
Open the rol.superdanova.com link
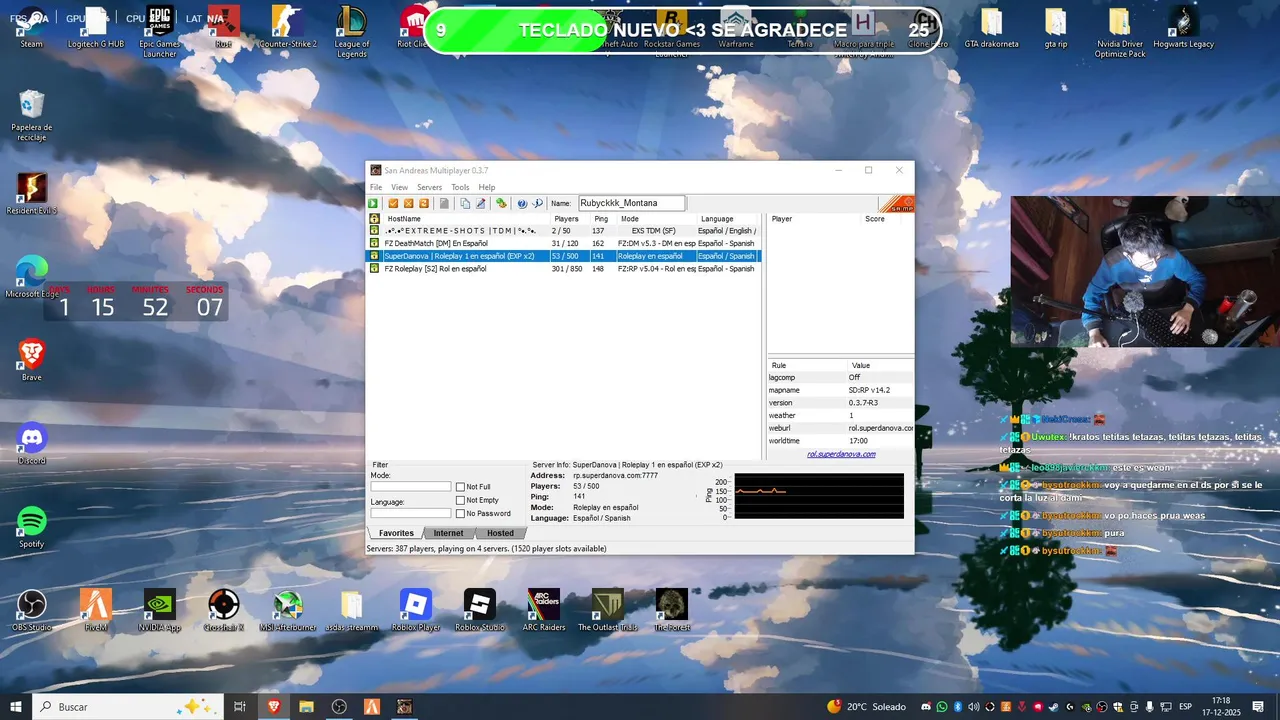pyautogui.click(x=841, y=454)
